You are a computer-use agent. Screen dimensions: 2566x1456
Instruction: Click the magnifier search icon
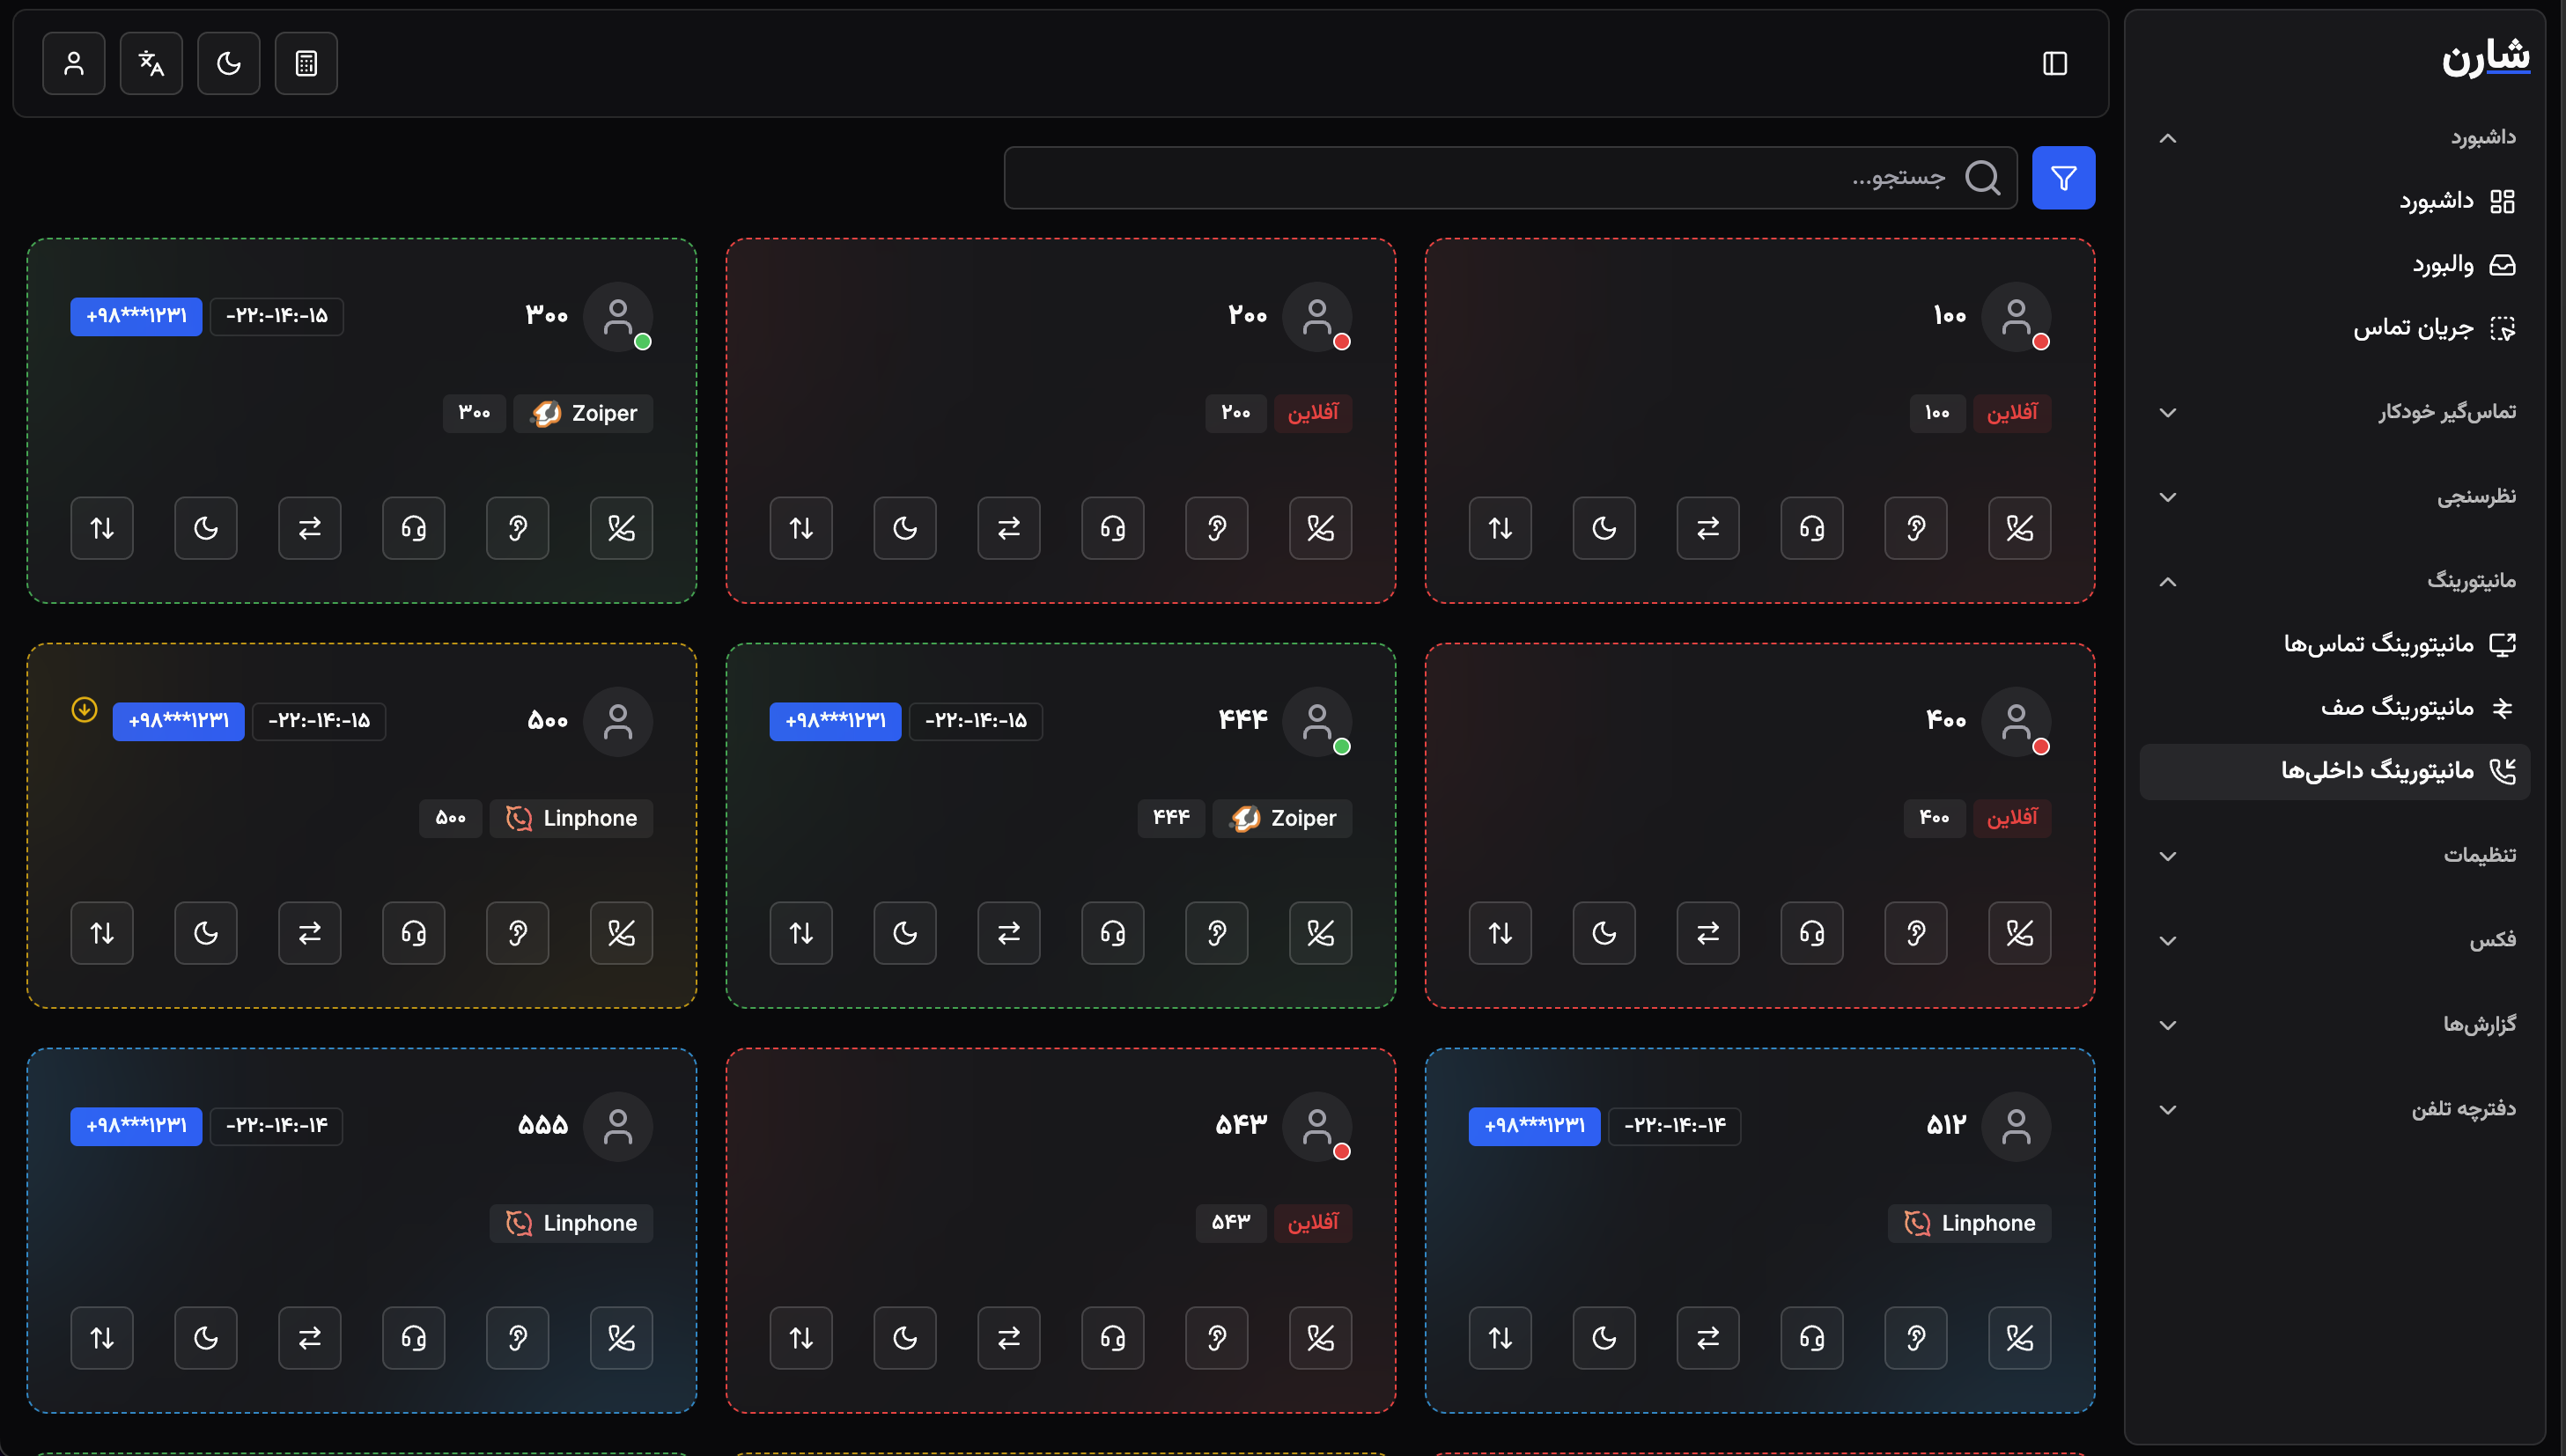pos(1982,178)
